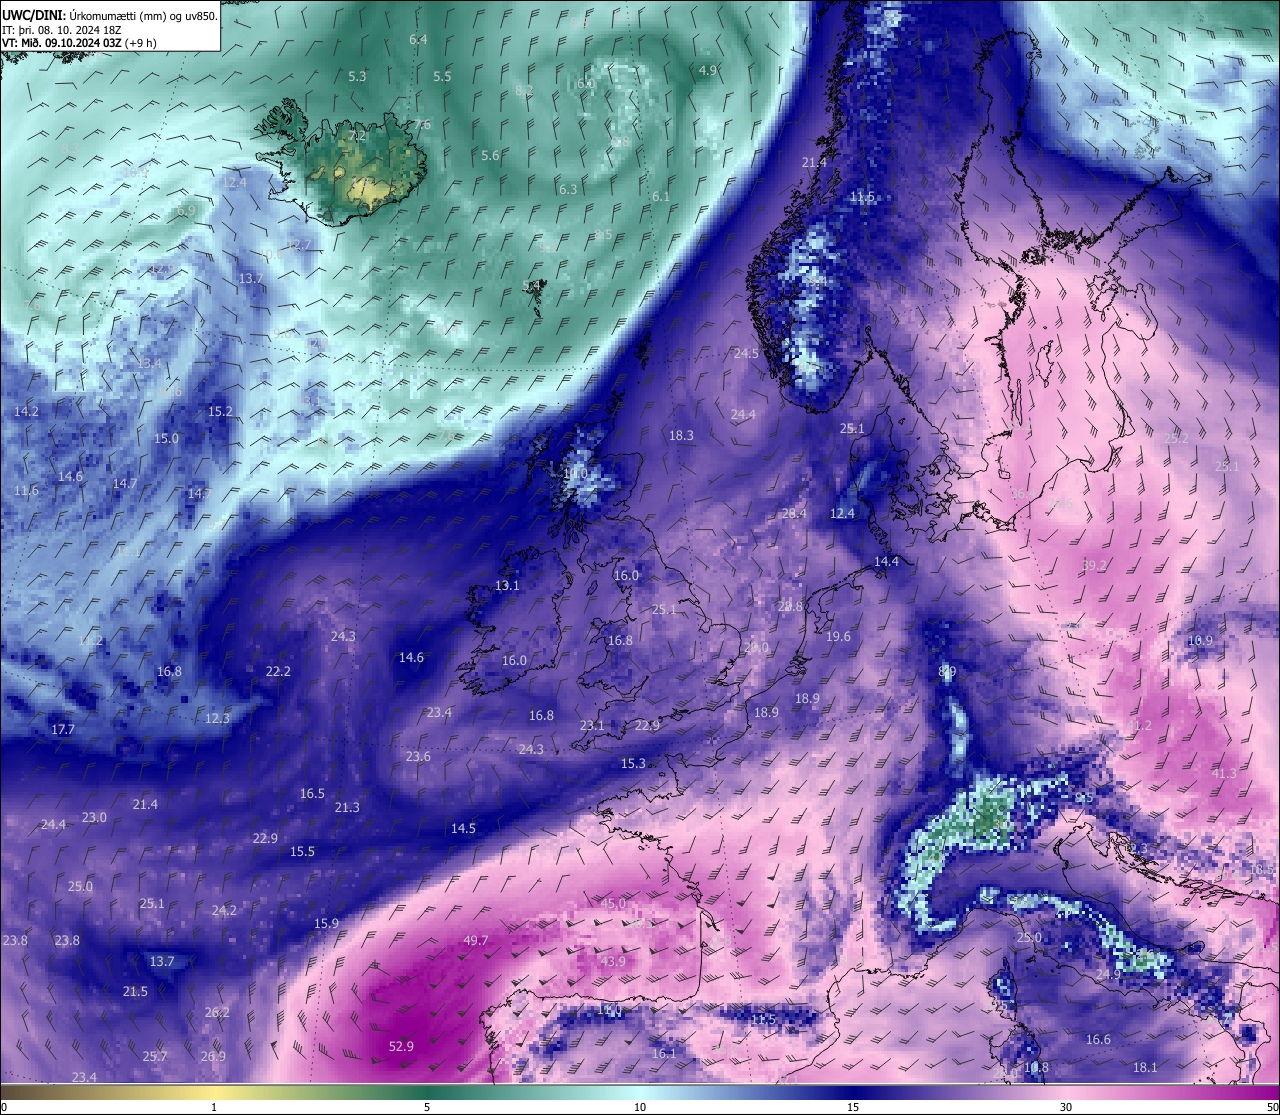Screen dimensions: 1280x1115
Task: Click the 24.5 value near Norway
Action: pyautogui.click(x=746, y=353)
